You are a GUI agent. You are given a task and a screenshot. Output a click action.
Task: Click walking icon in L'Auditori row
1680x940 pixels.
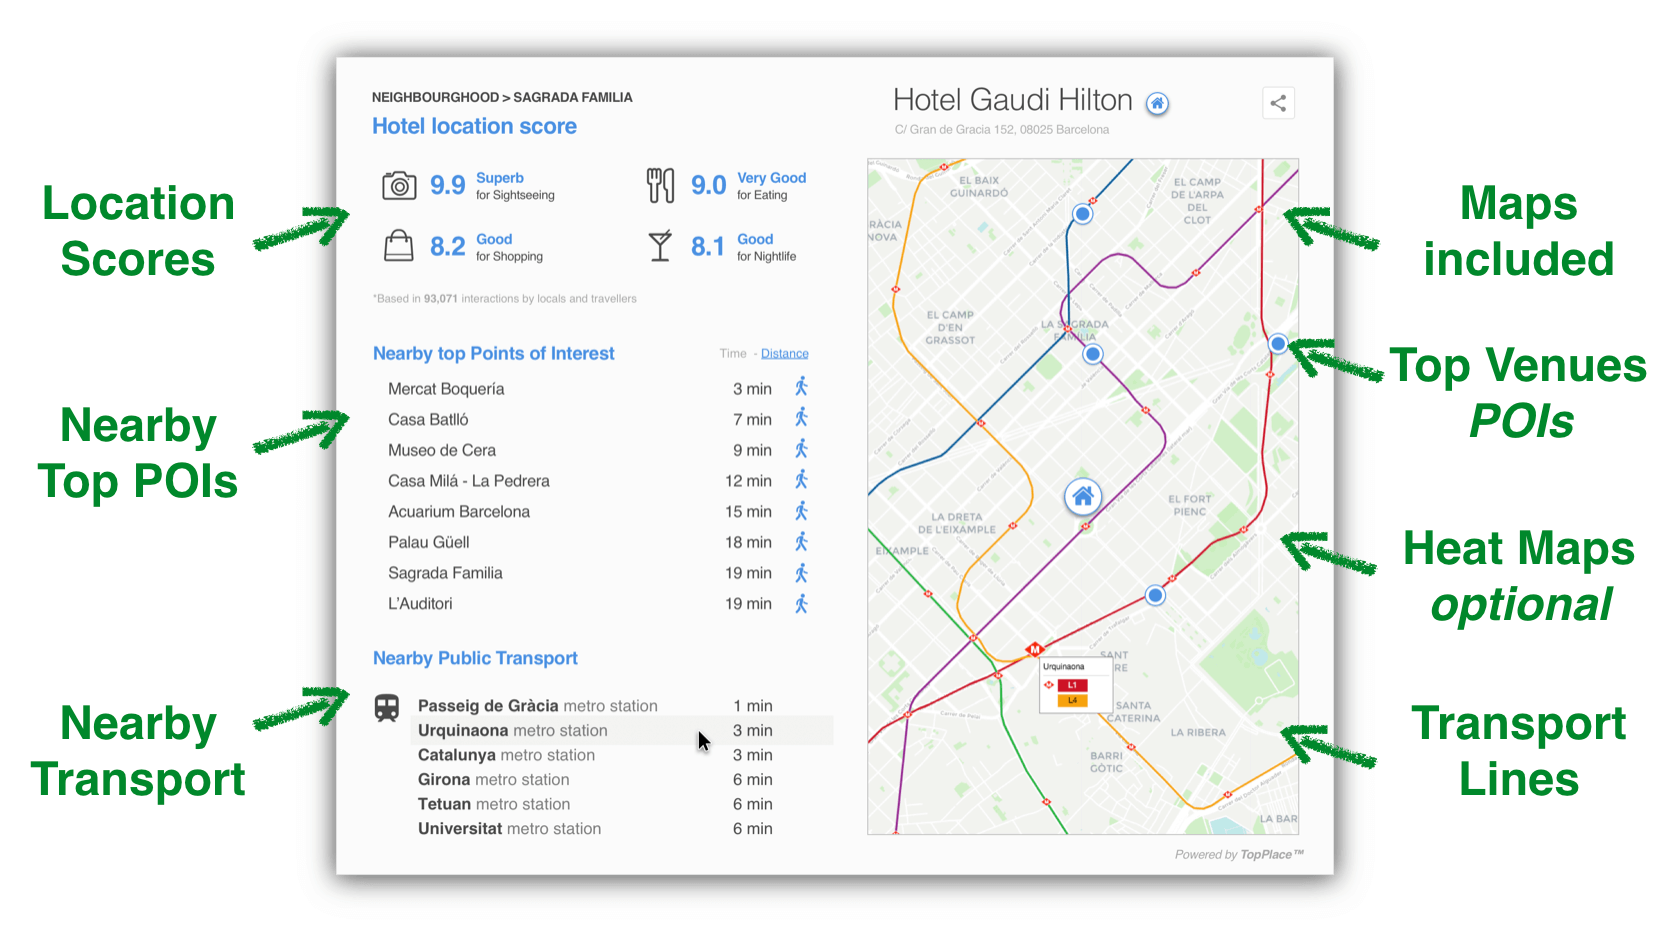pyautogui.click(x=801, y=603)
